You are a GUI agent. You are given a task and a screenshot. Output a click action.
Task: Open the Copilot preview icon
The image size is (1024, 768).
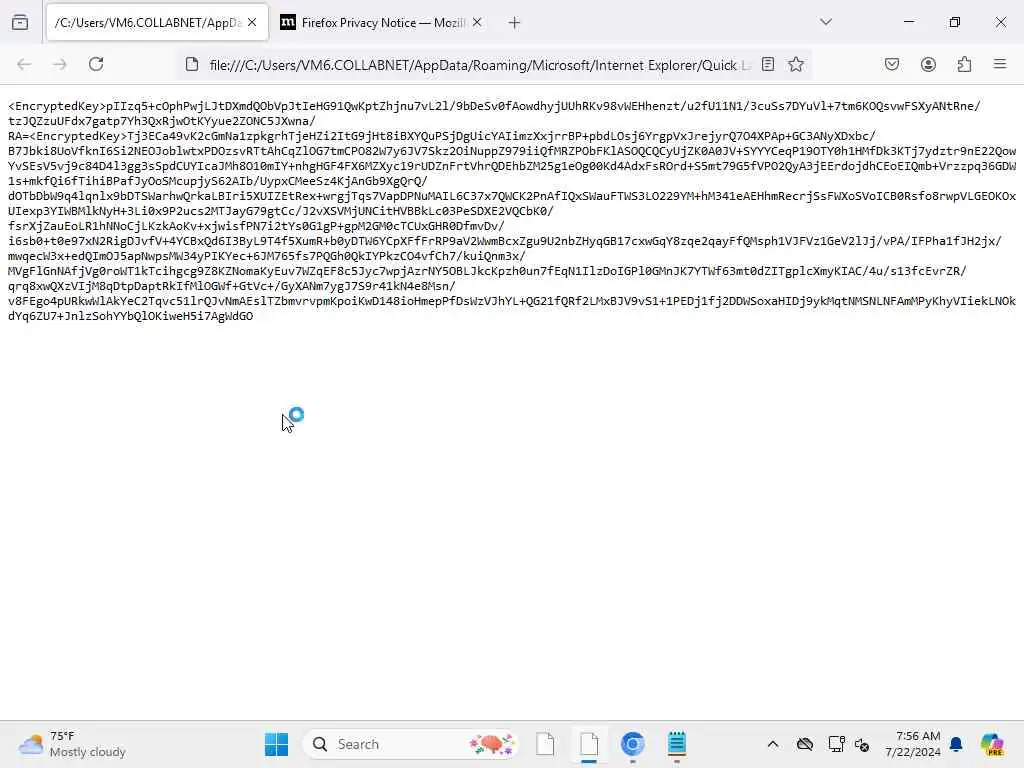992,744
